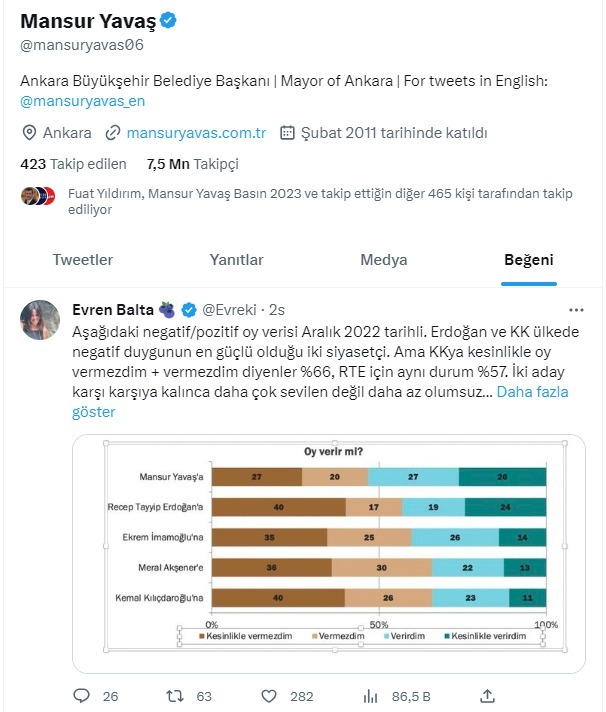The height and width of the screenshot is (712, 606).
Task: Click Evren Balta's profile avatar
Action: coord(40,318)
